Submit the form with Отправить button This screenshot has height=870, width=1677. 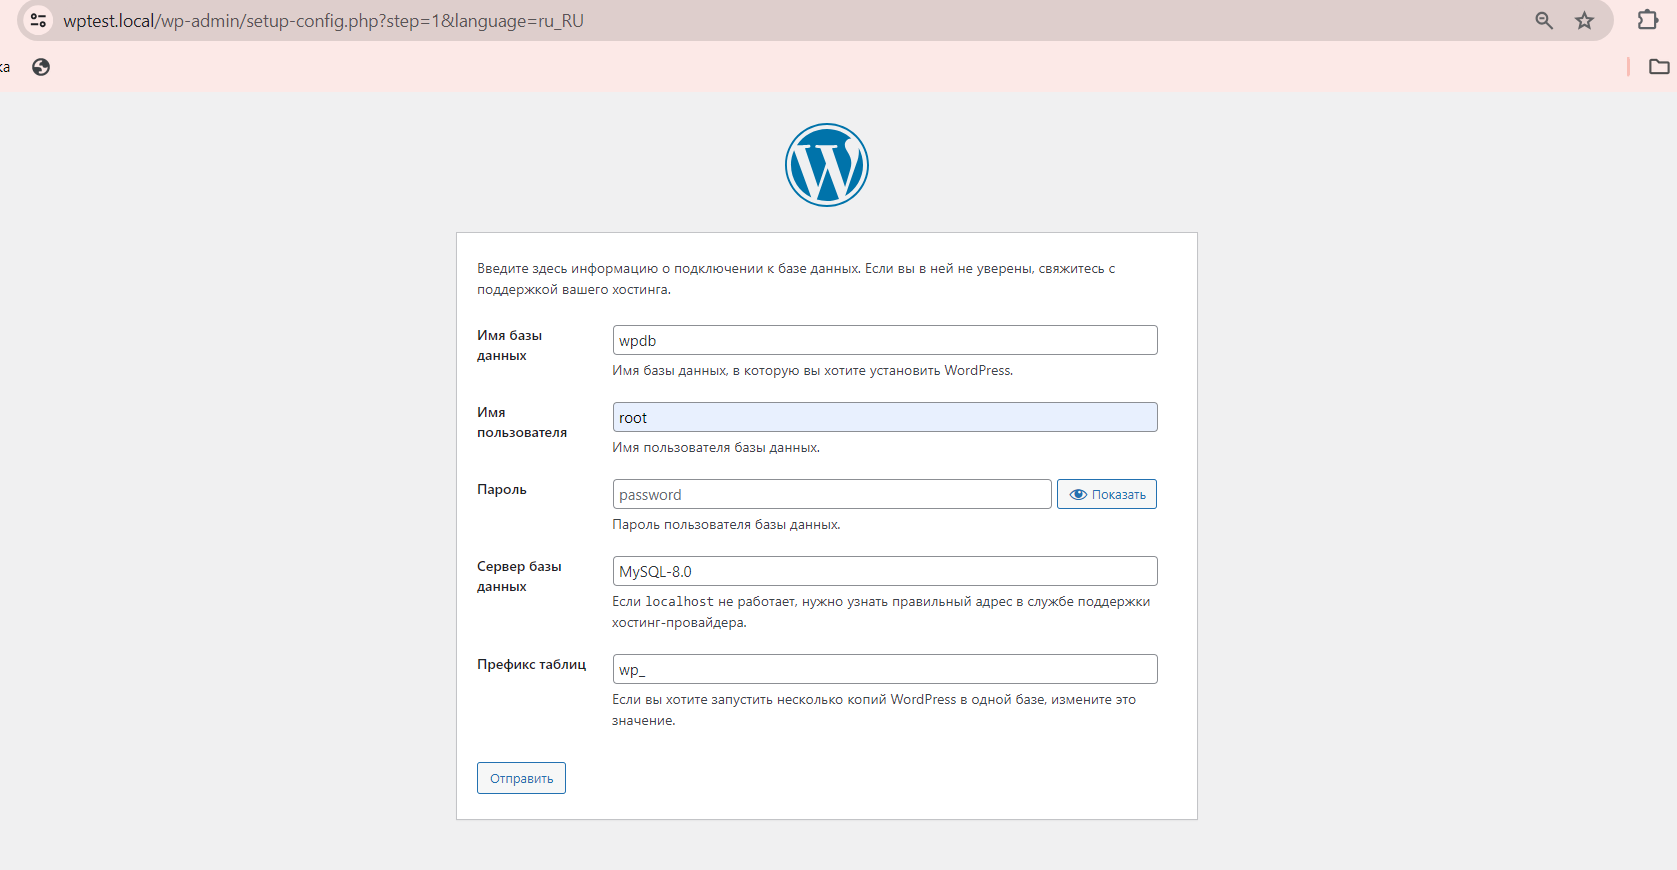(521, 778)
